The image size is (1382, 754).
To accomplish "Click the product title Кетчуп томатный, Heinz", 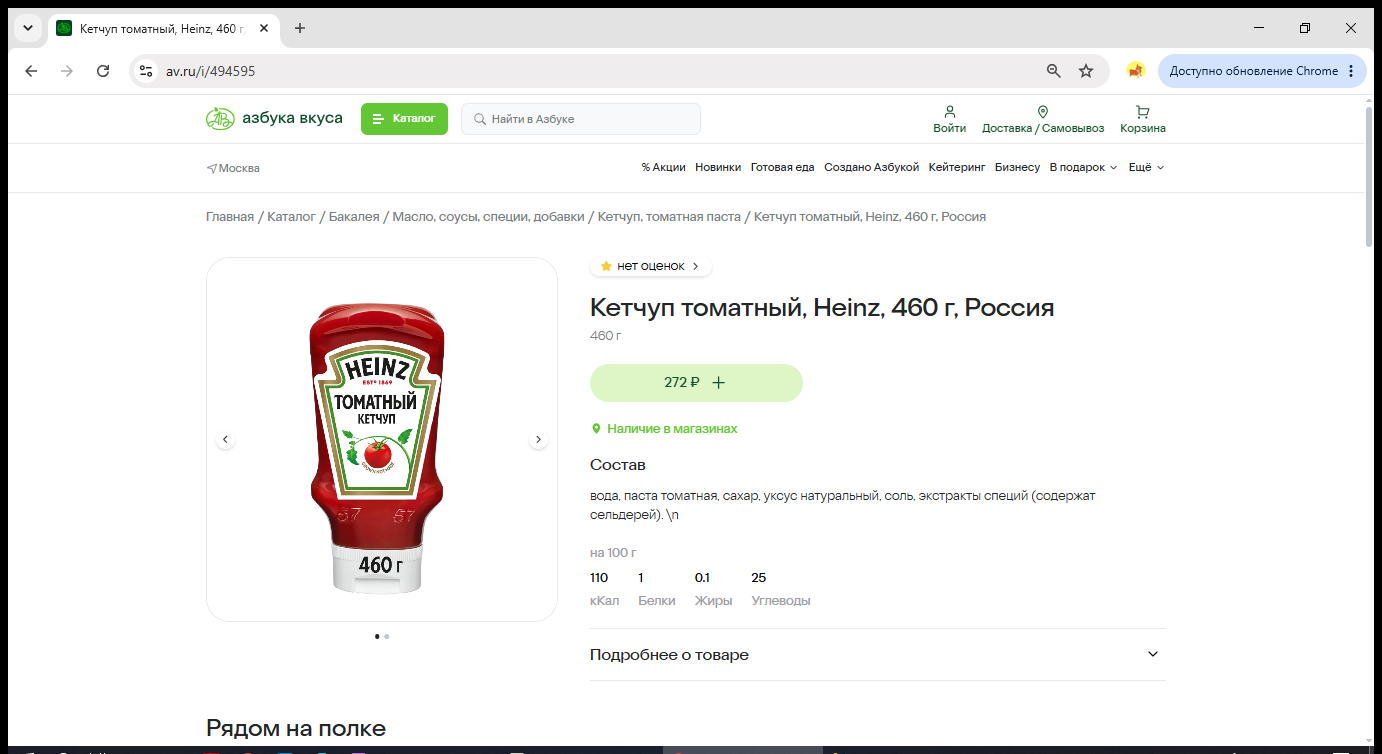I will point(822,308).
